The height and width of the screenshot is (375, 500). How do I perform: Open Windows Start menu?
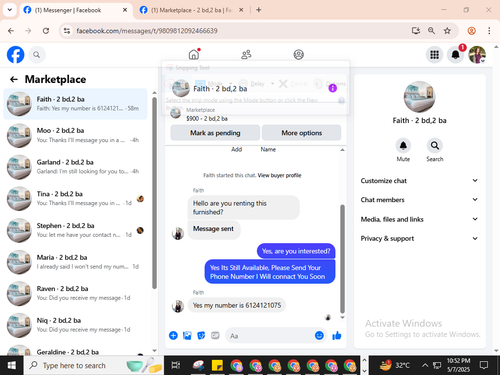pyautogui.click(x=12, y=365)
